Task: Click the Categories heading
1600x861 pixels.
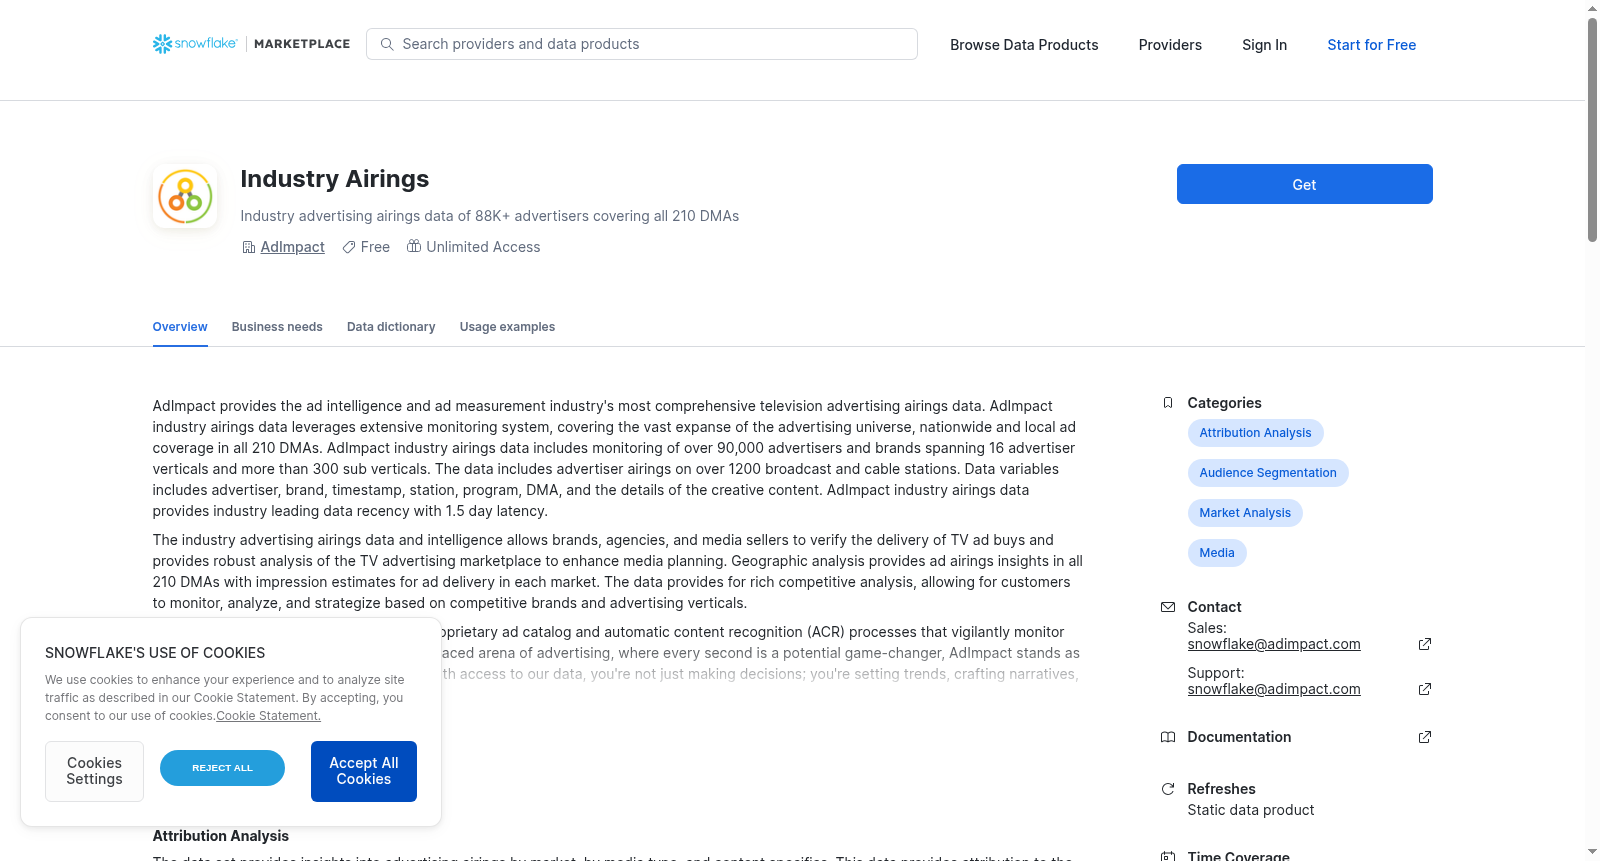Action: [1224, 403]
